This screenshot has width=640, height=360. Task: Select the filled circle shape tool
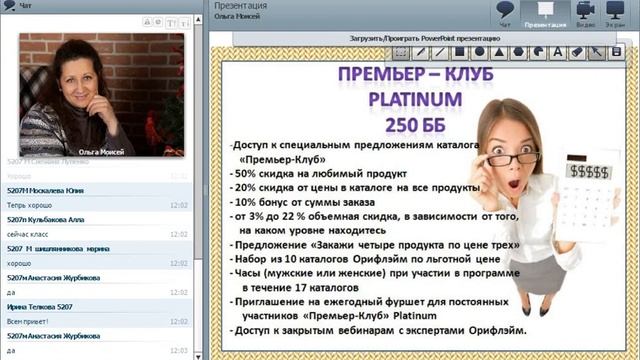click(480, 53)
